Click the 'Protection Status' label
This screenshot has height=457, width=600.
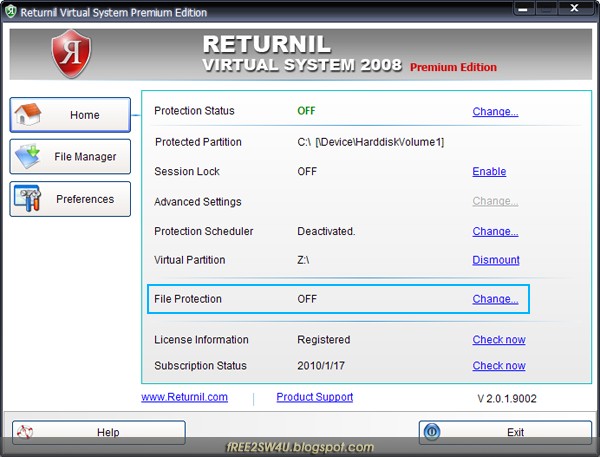pos(194,111)
